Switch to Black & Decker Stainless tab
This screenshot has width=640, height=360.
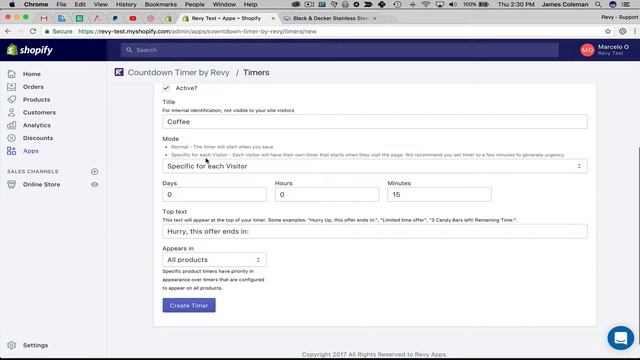331,18
